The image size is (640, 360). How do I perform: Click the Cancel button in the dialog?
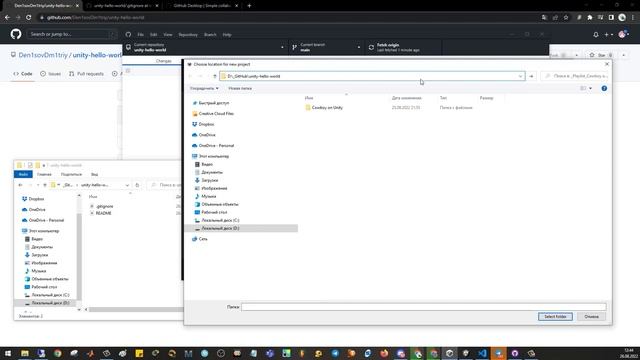591,317
